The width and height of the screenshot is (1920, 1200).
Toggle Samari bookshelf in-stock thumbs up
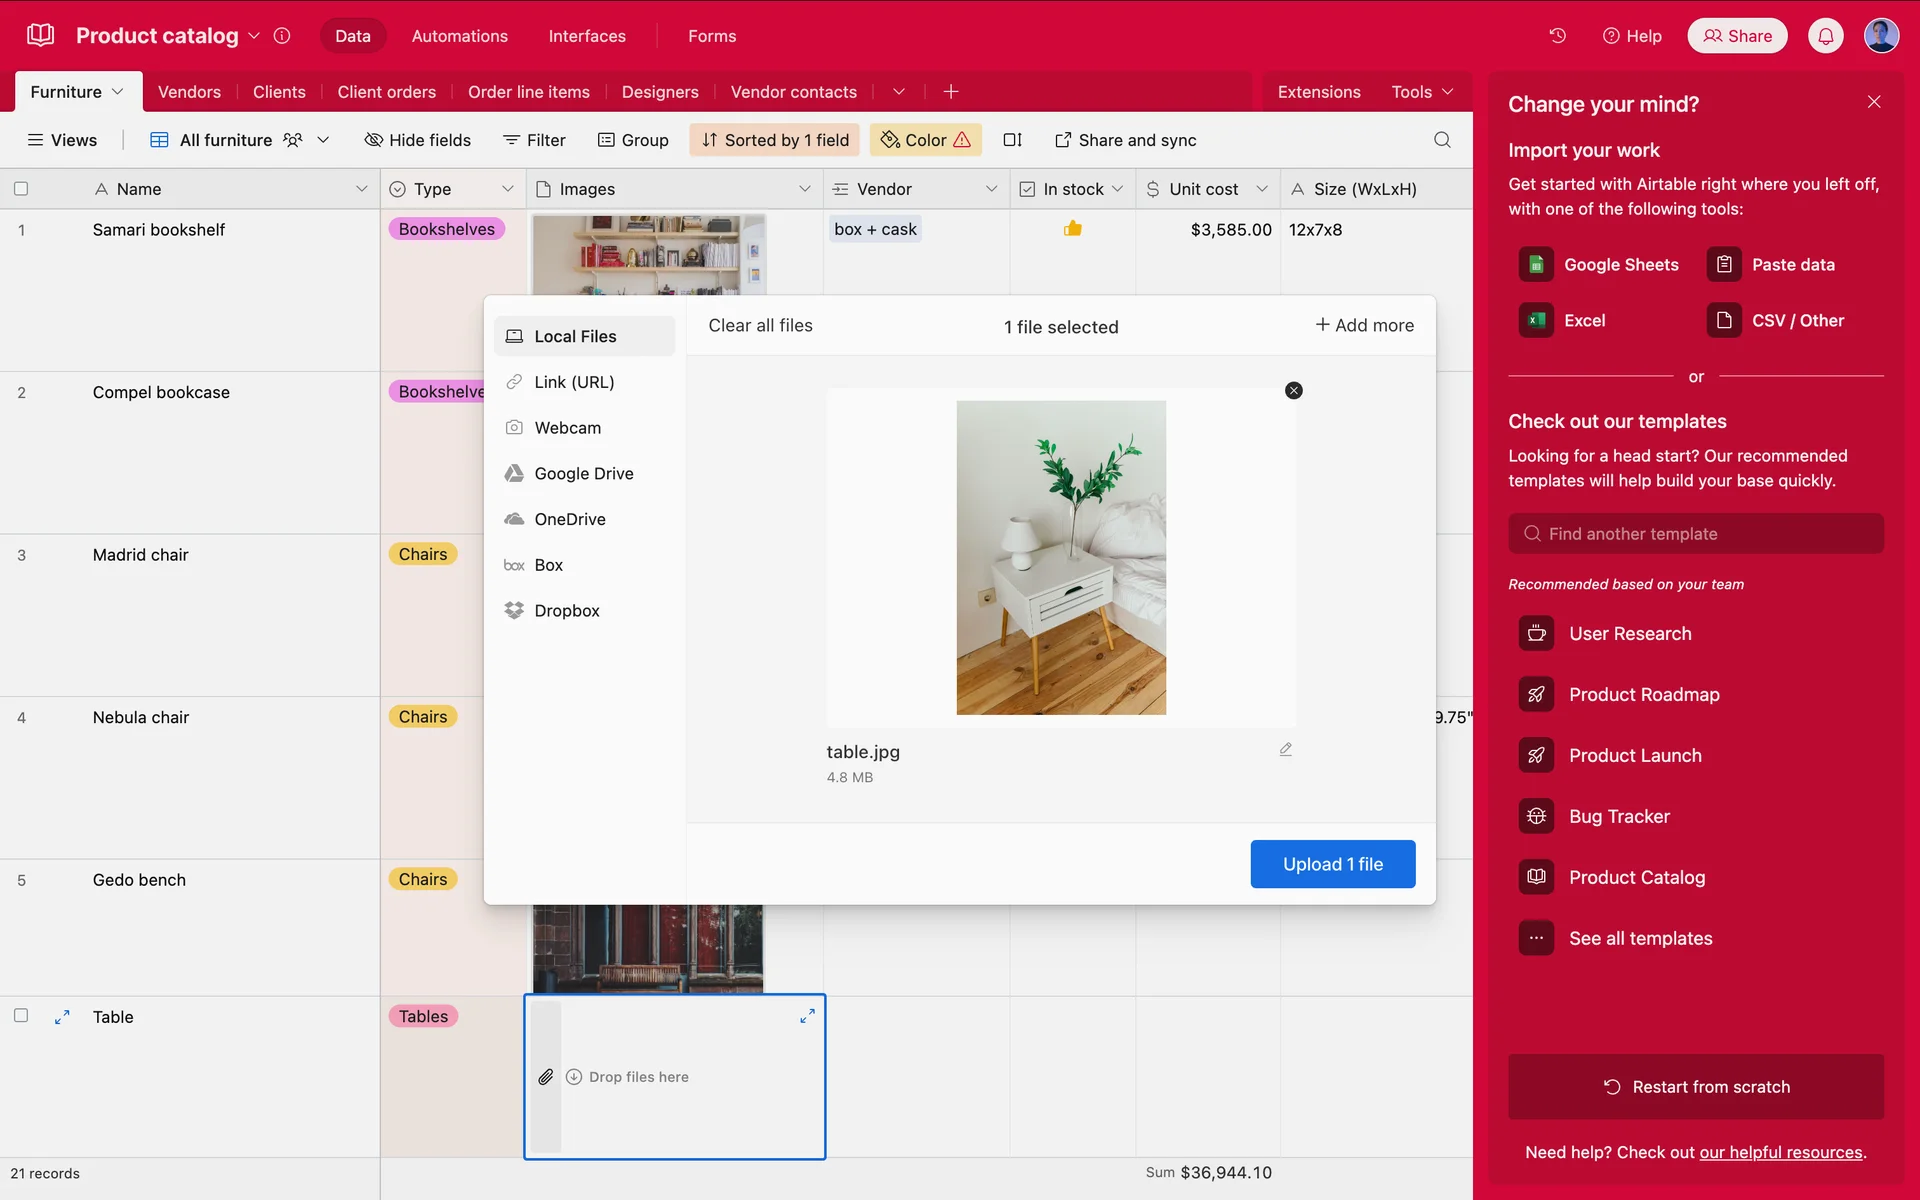pyautogui.click(x=1072, y=229)
